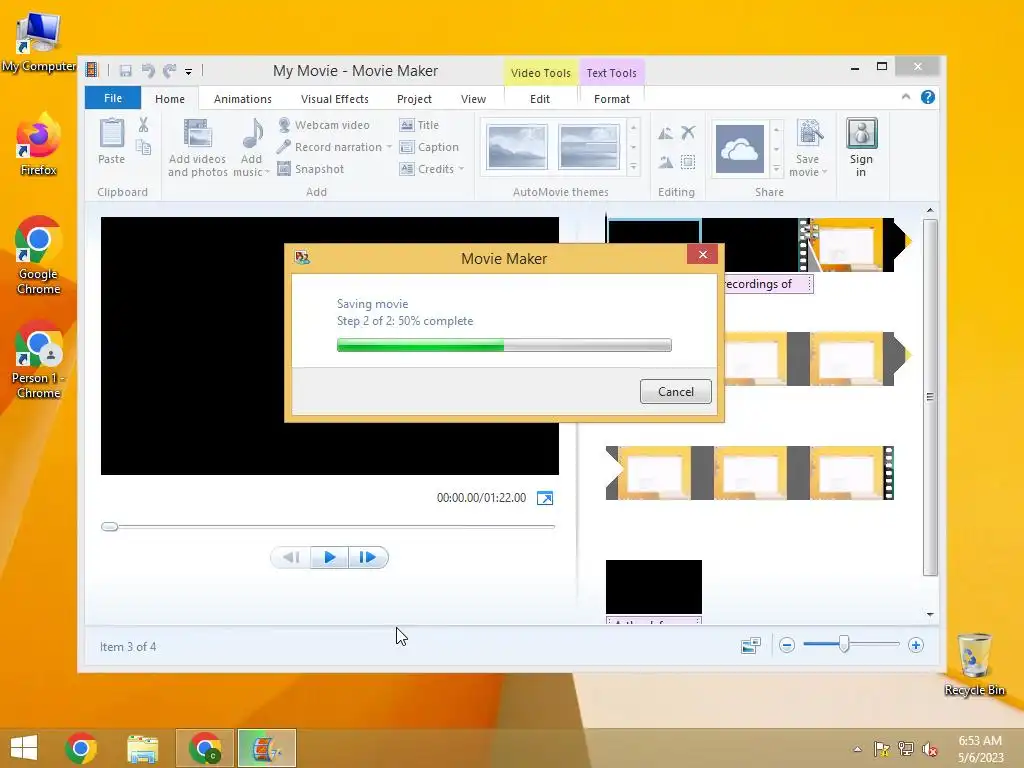Select the 'recordings of' caption in storyboard
Screen dimensions: 1024x768
(x=768, y=284)
